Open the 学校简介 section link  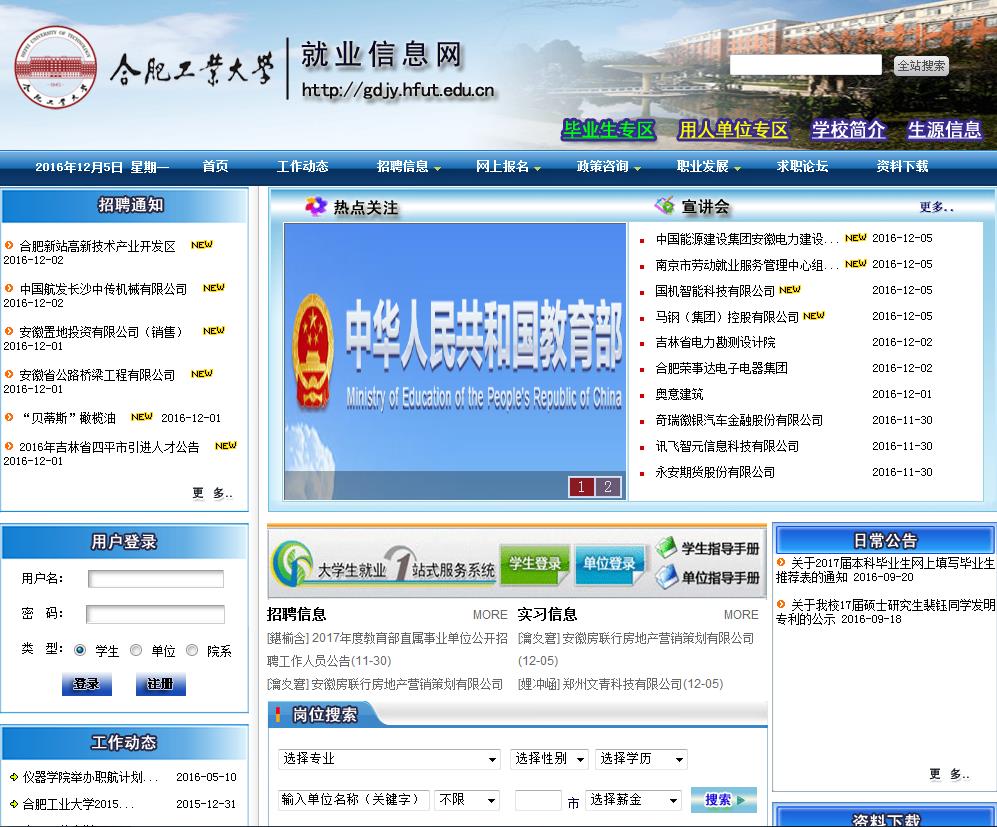[848, 130]
